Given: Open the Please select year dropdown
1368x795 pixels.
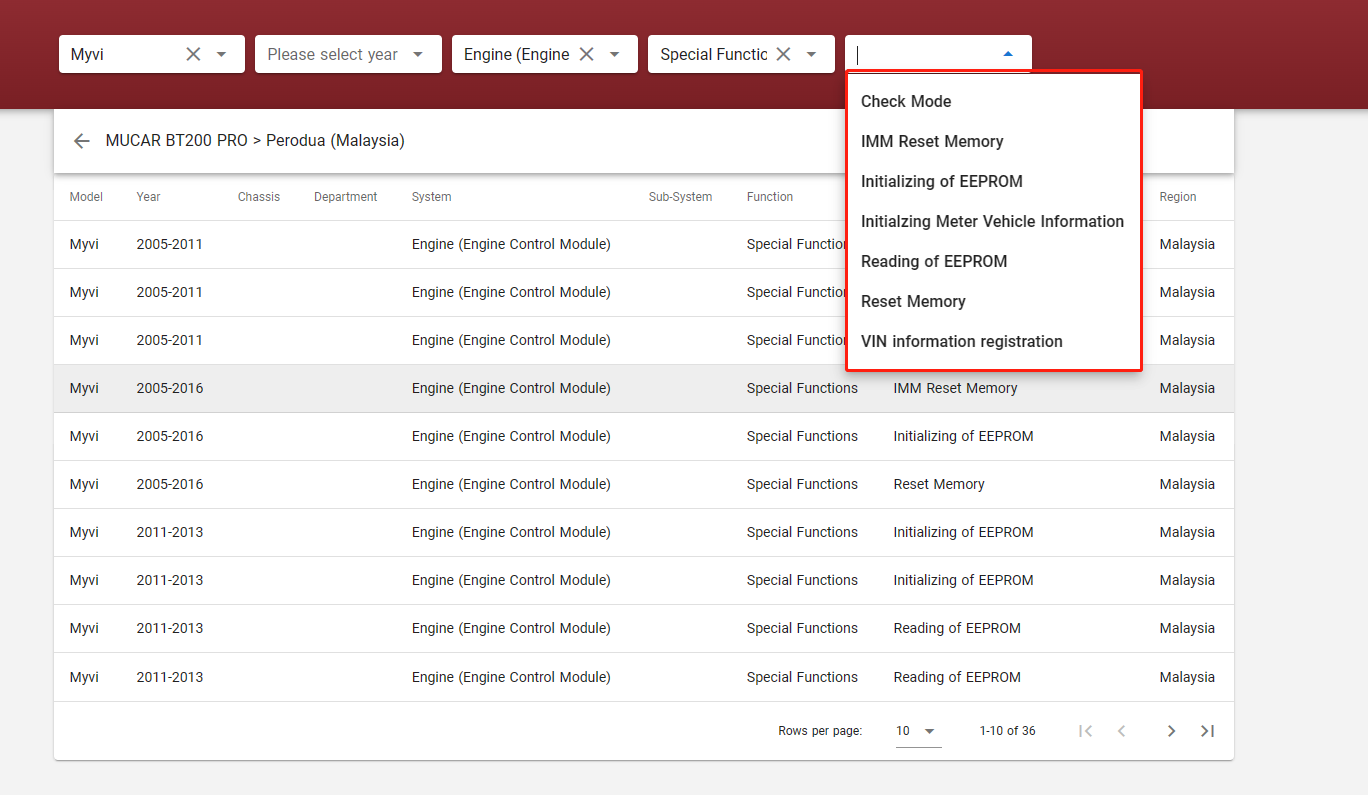Looking at the screenshot, I should 348,54.
